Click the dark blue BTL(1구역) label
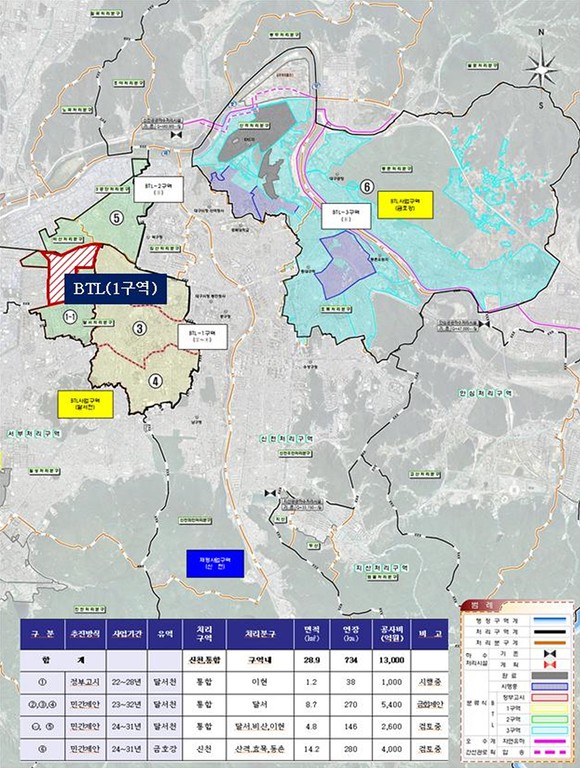Screen dimensions: 580x768 click(x=116, y=289)
